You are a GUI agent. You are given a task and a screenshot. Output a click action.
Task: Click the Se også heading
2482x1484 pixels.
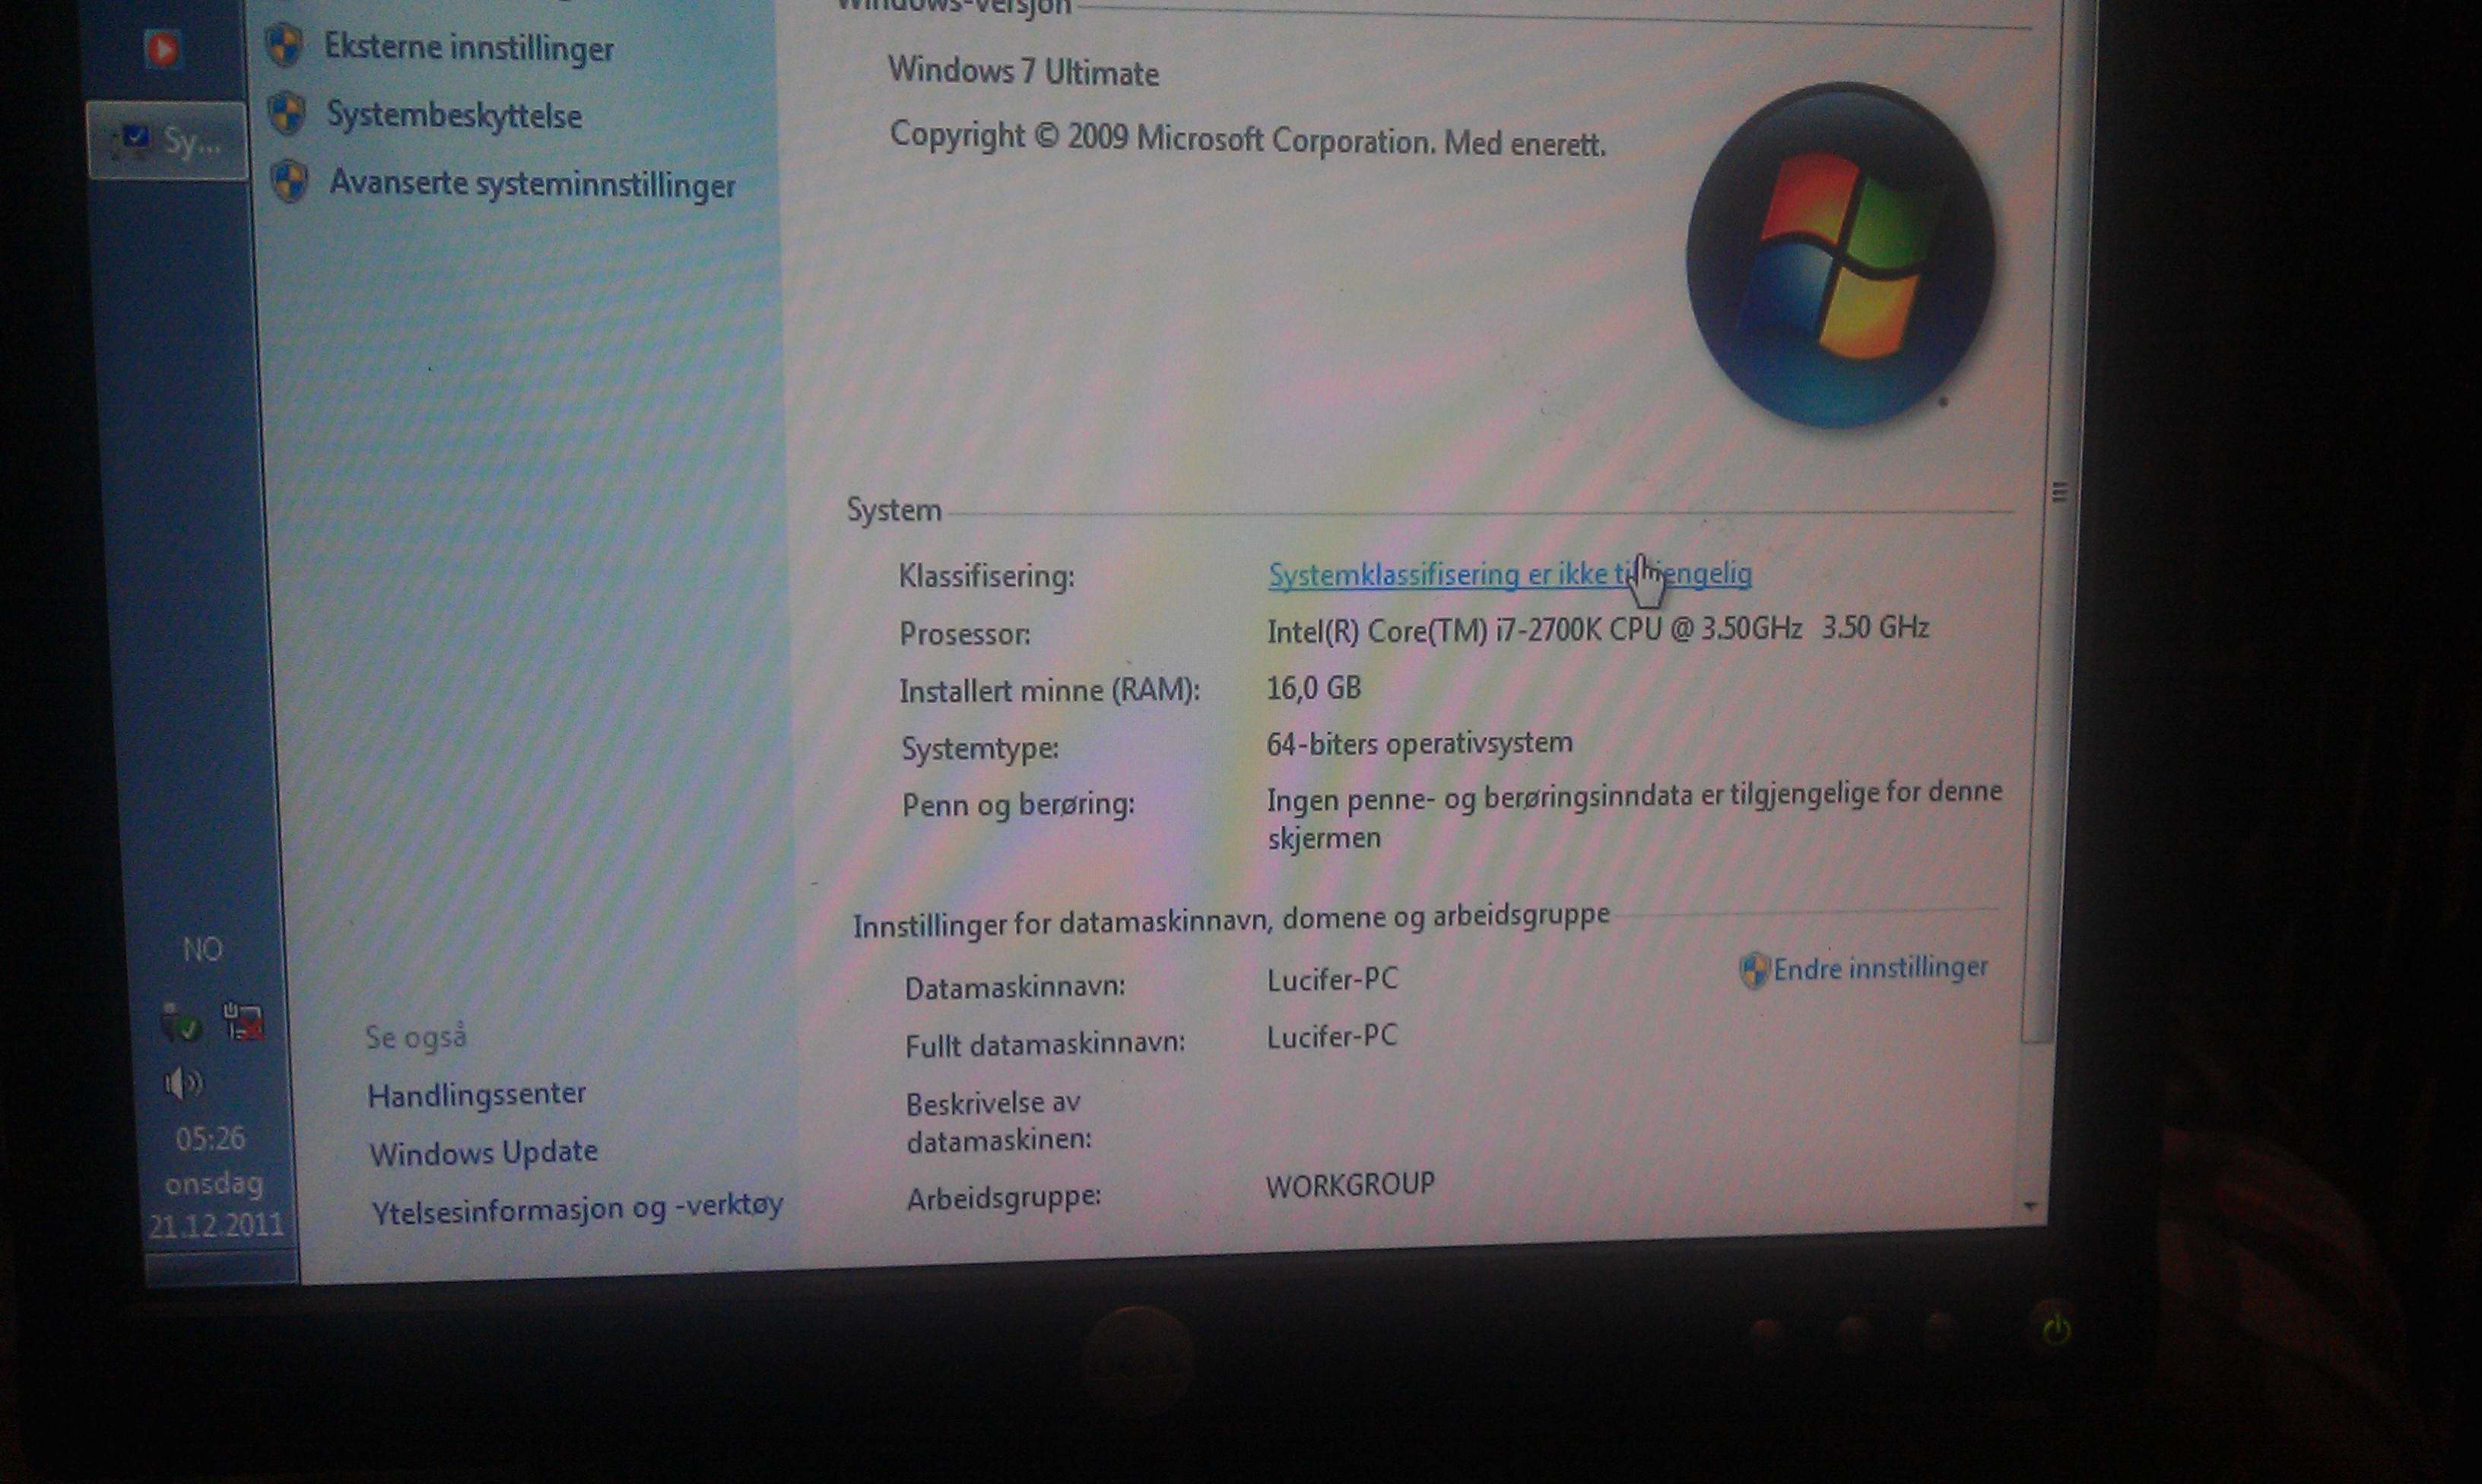(x=416, y=1037)
